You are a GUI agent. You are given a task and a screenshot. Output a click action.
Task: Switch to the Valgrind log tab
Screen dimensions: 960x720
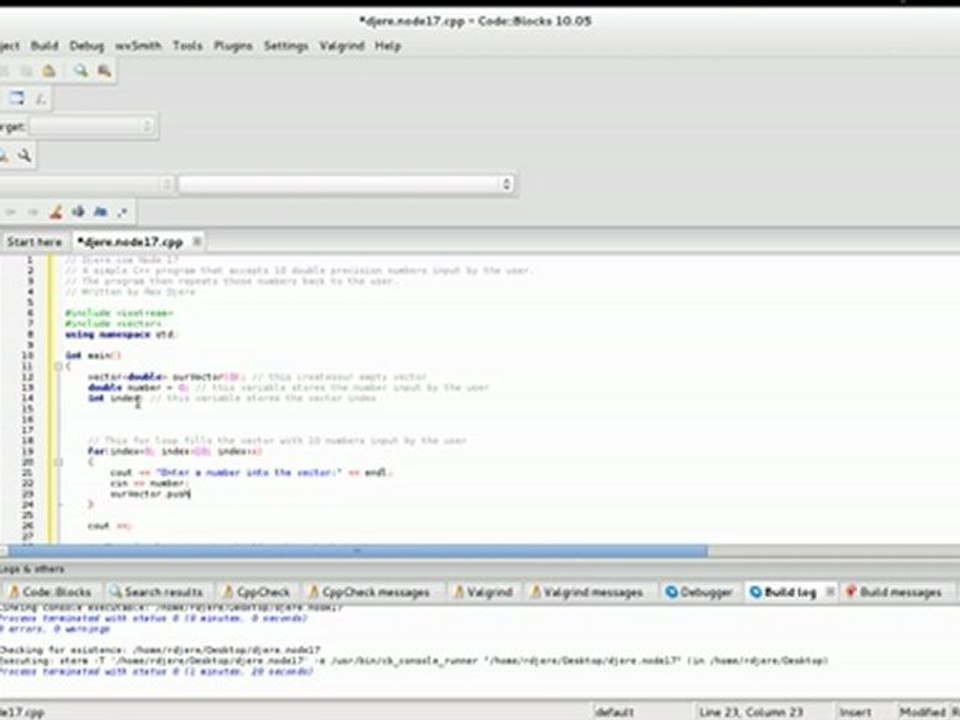(484, 592)
